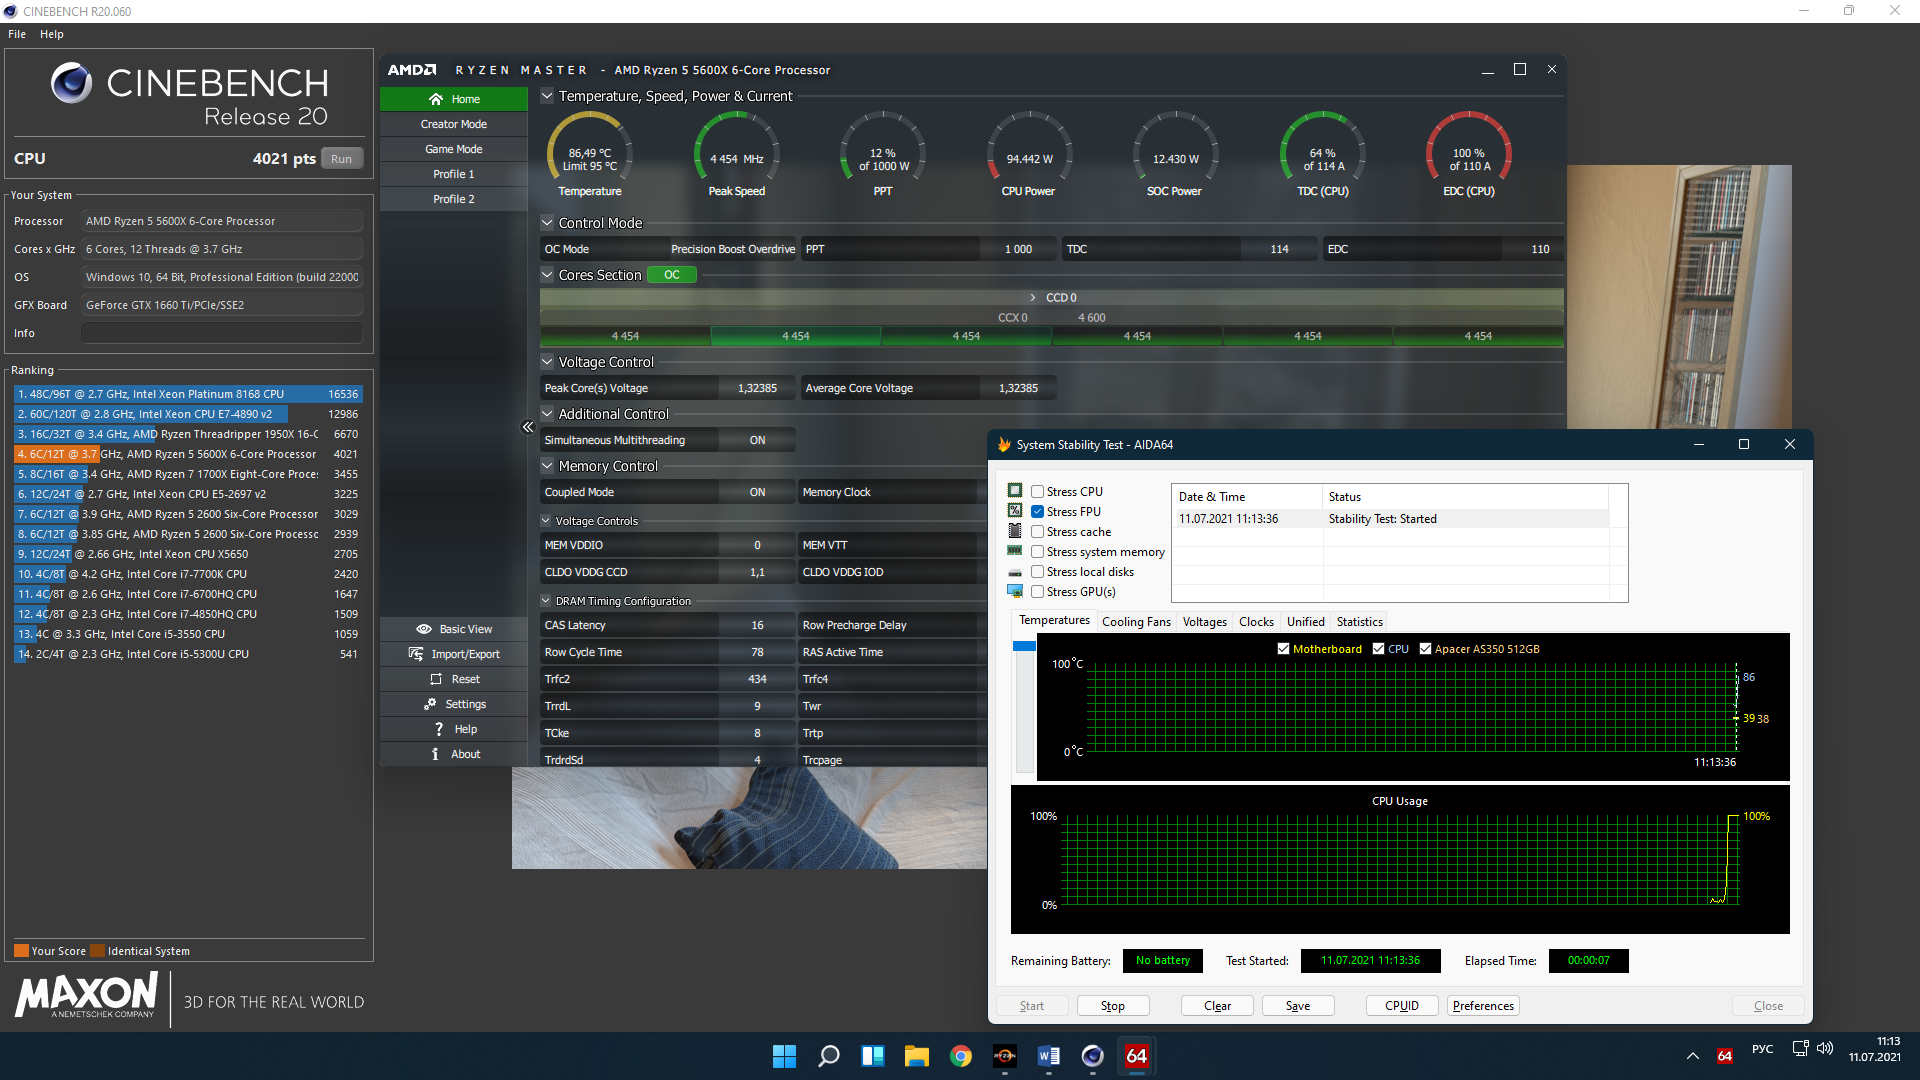
Task: Click the Cinebench Info input field
Action: 222,333
